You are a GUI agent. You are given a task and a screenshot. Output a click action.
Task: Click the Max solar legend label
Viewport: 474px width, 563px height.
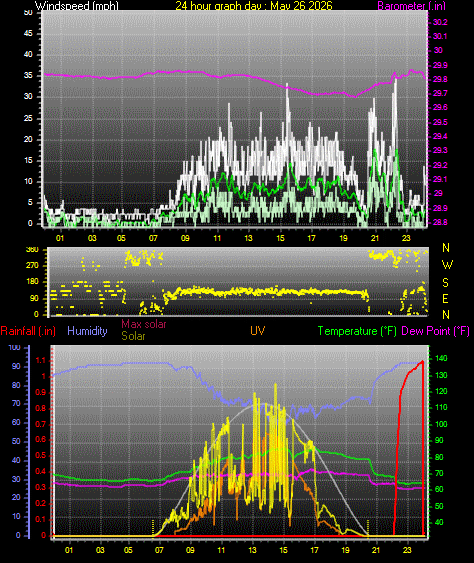[x=144, y=324]
